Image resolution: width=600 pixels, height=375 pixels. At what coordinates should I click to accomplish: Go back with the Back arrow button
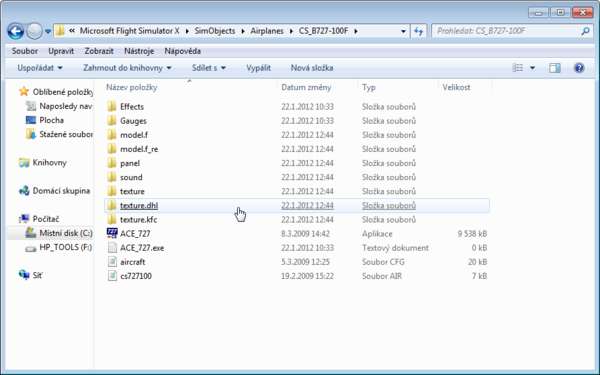click(15, 31)
